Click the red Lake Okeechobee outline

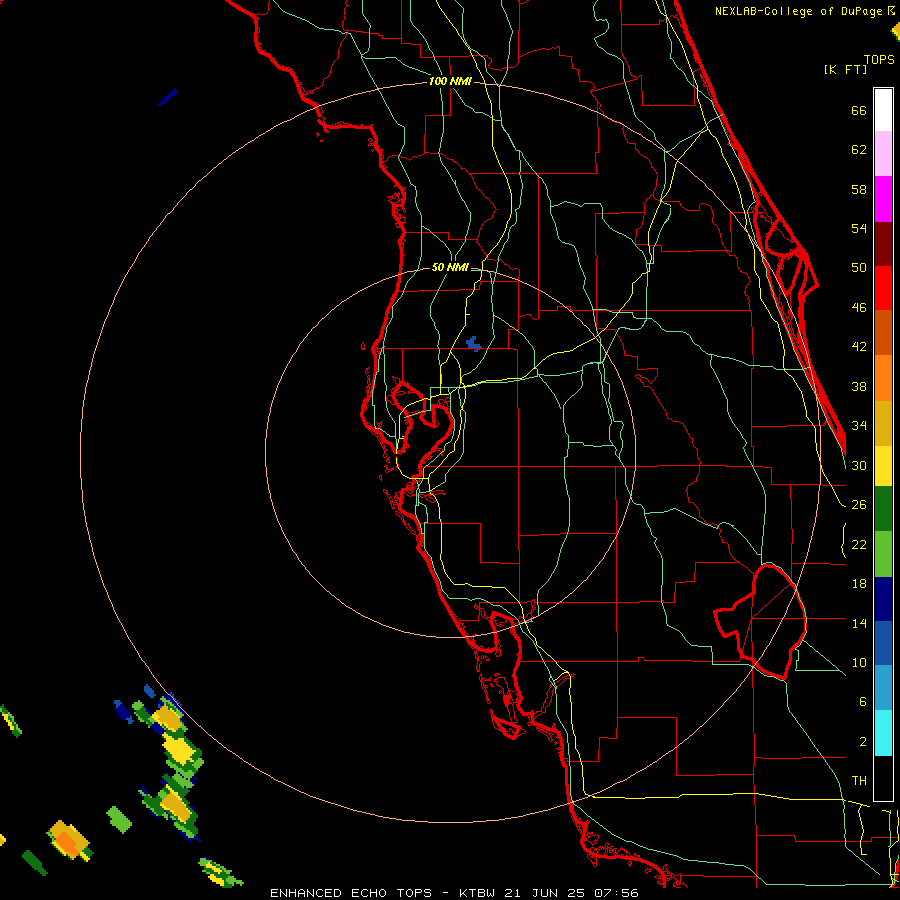pos(761,621)
